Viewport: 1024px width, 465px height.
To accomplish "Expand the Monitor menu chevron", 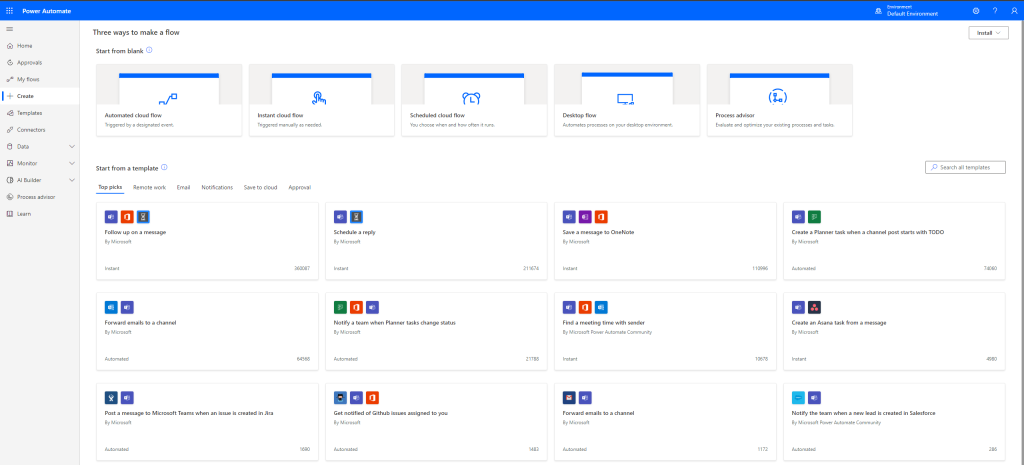I will pos(72,163).
